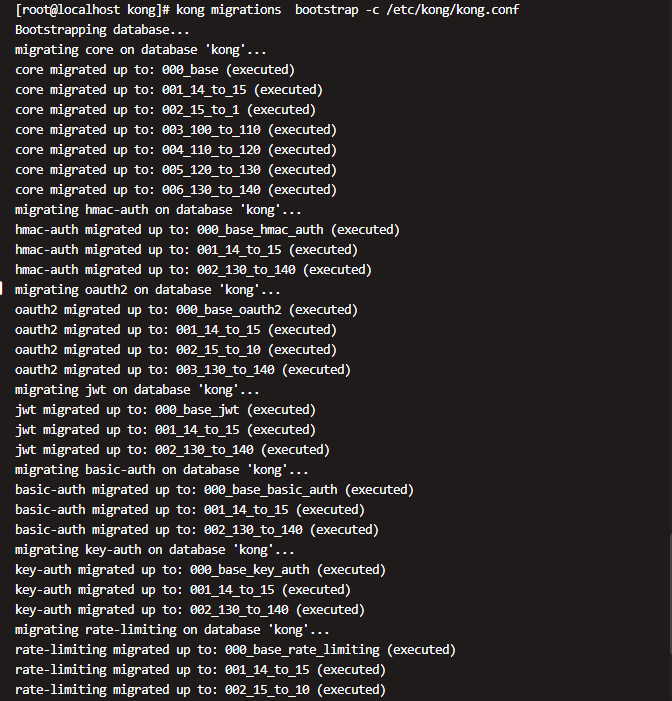Click the 000_base_key_auth migration line
This screenshot has width=672, height=701.
(x=200, y=570)
